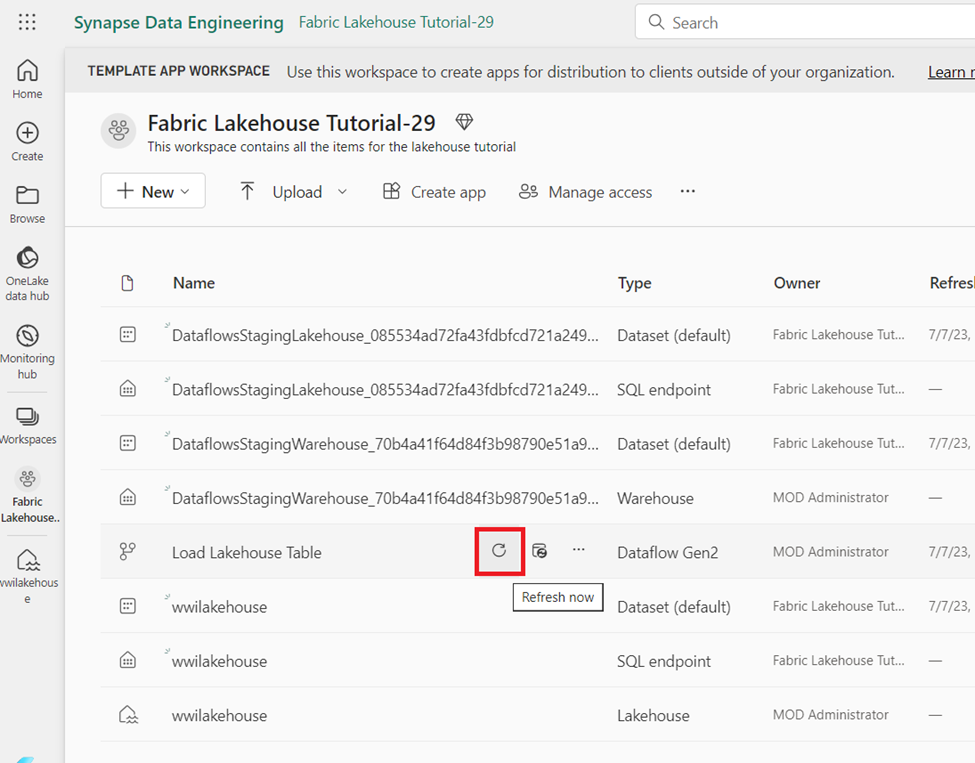Click the premium diamond icon beside workspace title
Screen dimensions: 975x763
click(x=464, y=121)
